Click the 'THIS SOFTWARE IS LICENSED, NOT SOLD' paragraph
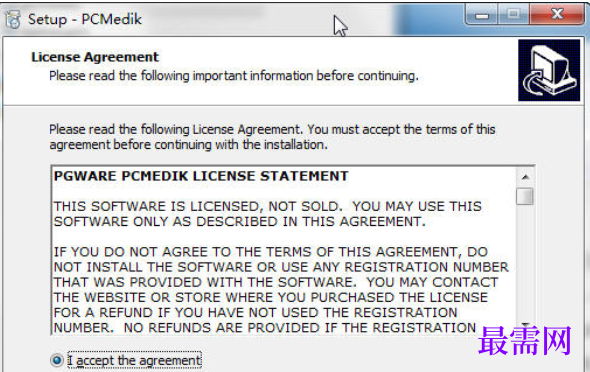 (x=268, y=214)
